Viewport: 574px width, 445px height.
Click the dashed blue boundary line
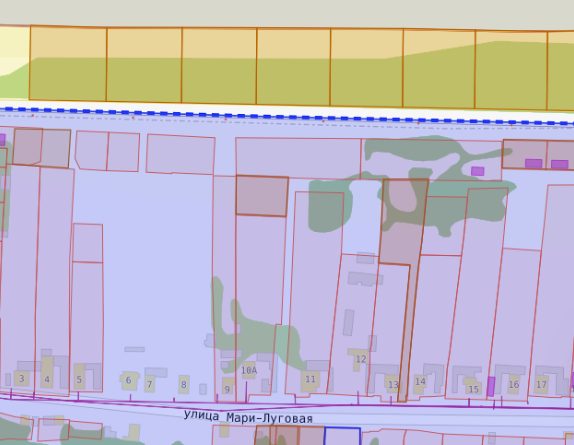click(x=287, y=117)
